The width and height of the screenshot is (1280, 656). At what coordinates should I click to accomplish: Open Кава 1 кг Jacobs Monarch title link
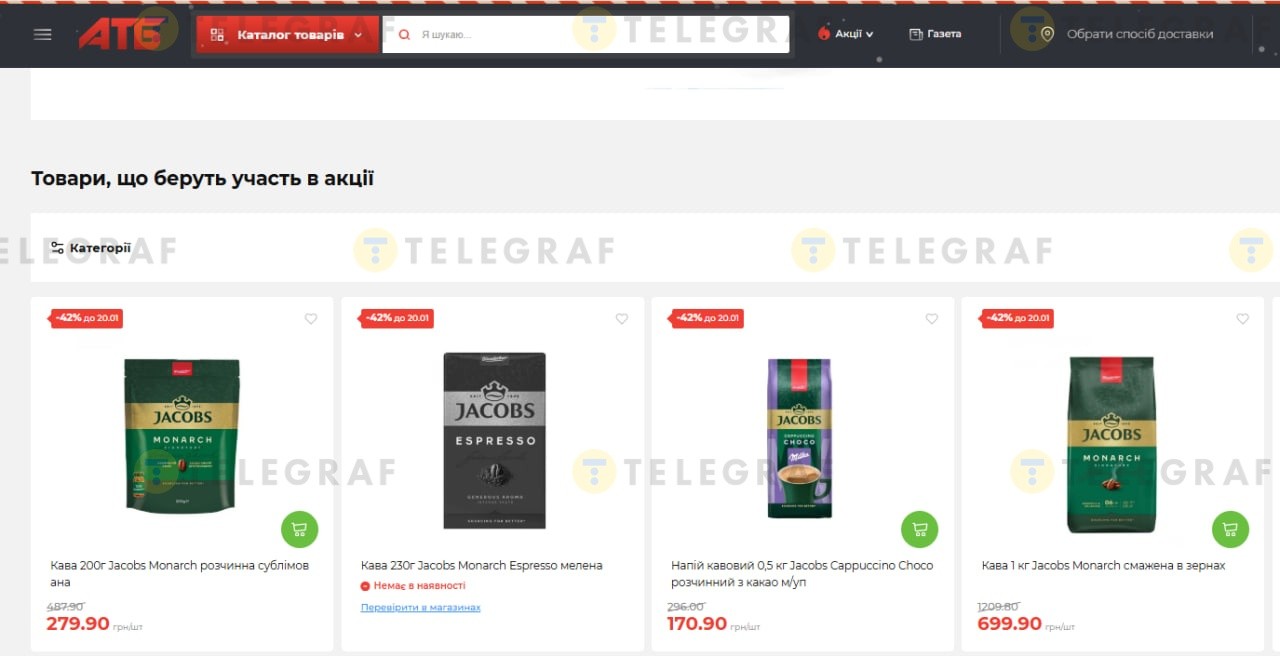pos(1103,566)
